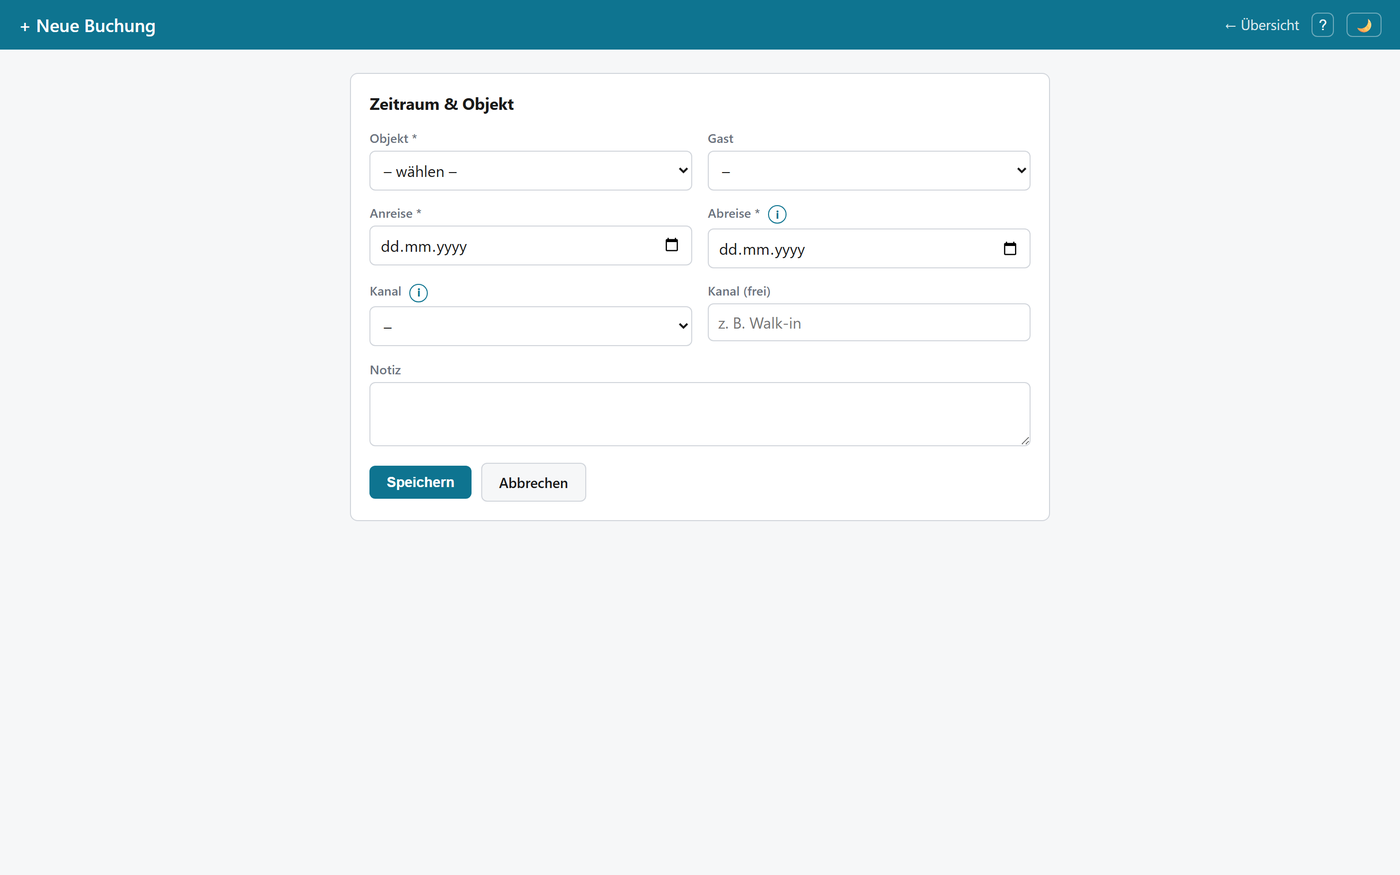Open the Objekt dropdown
Image resolution: width=1400 pixels, height=875 pixels.
(x=531, y=171)
